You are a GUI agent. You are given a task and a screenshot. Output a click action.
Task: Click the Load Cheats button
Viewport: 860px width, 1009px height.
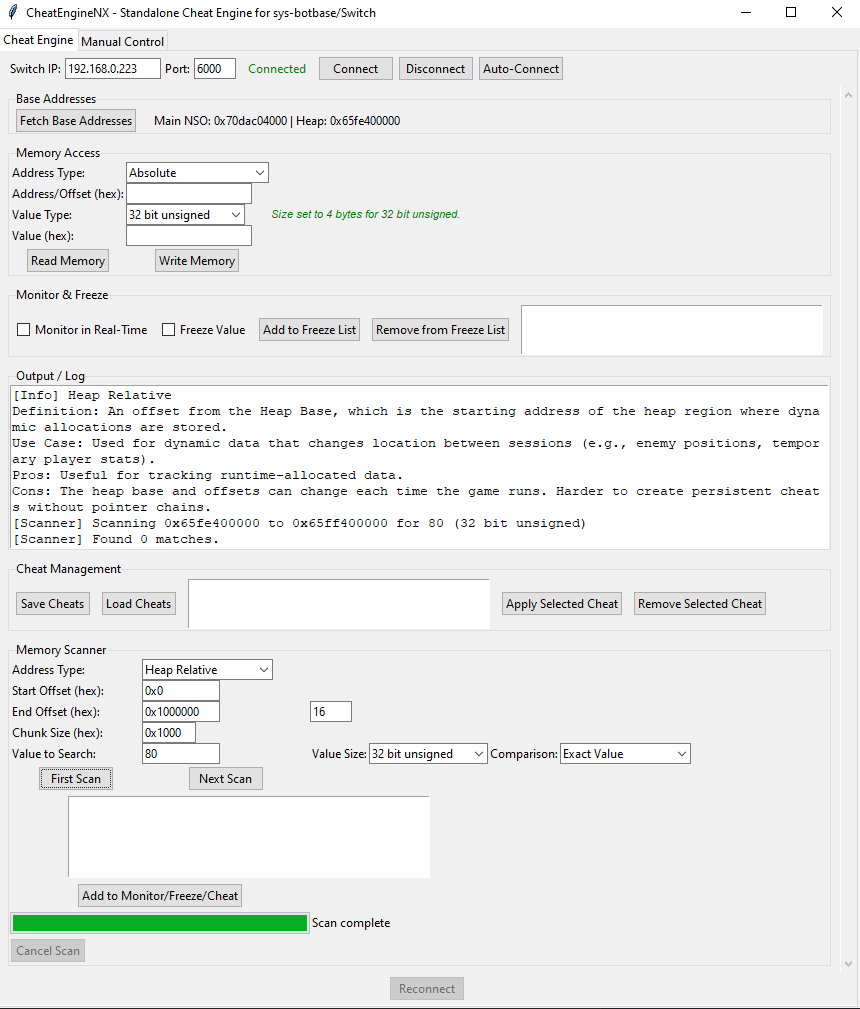coord(138,604)
